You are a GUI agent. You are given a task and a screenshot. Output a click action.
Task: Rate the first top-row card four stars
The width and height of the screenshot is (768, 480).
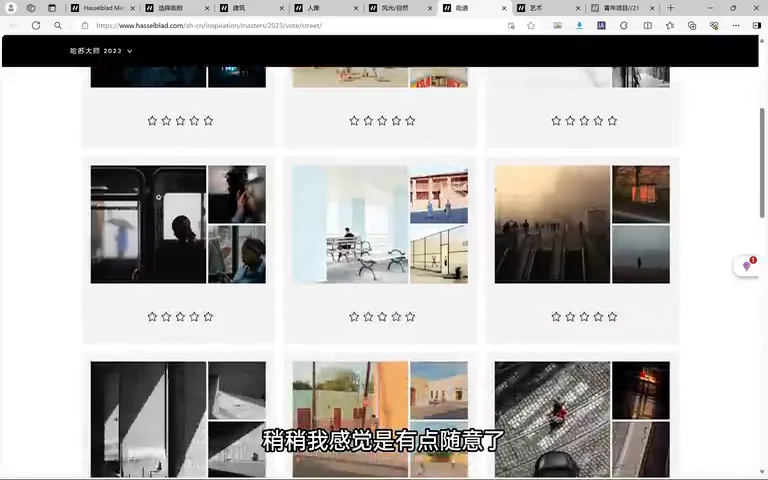pyautogui.click(x=194, y=120)
